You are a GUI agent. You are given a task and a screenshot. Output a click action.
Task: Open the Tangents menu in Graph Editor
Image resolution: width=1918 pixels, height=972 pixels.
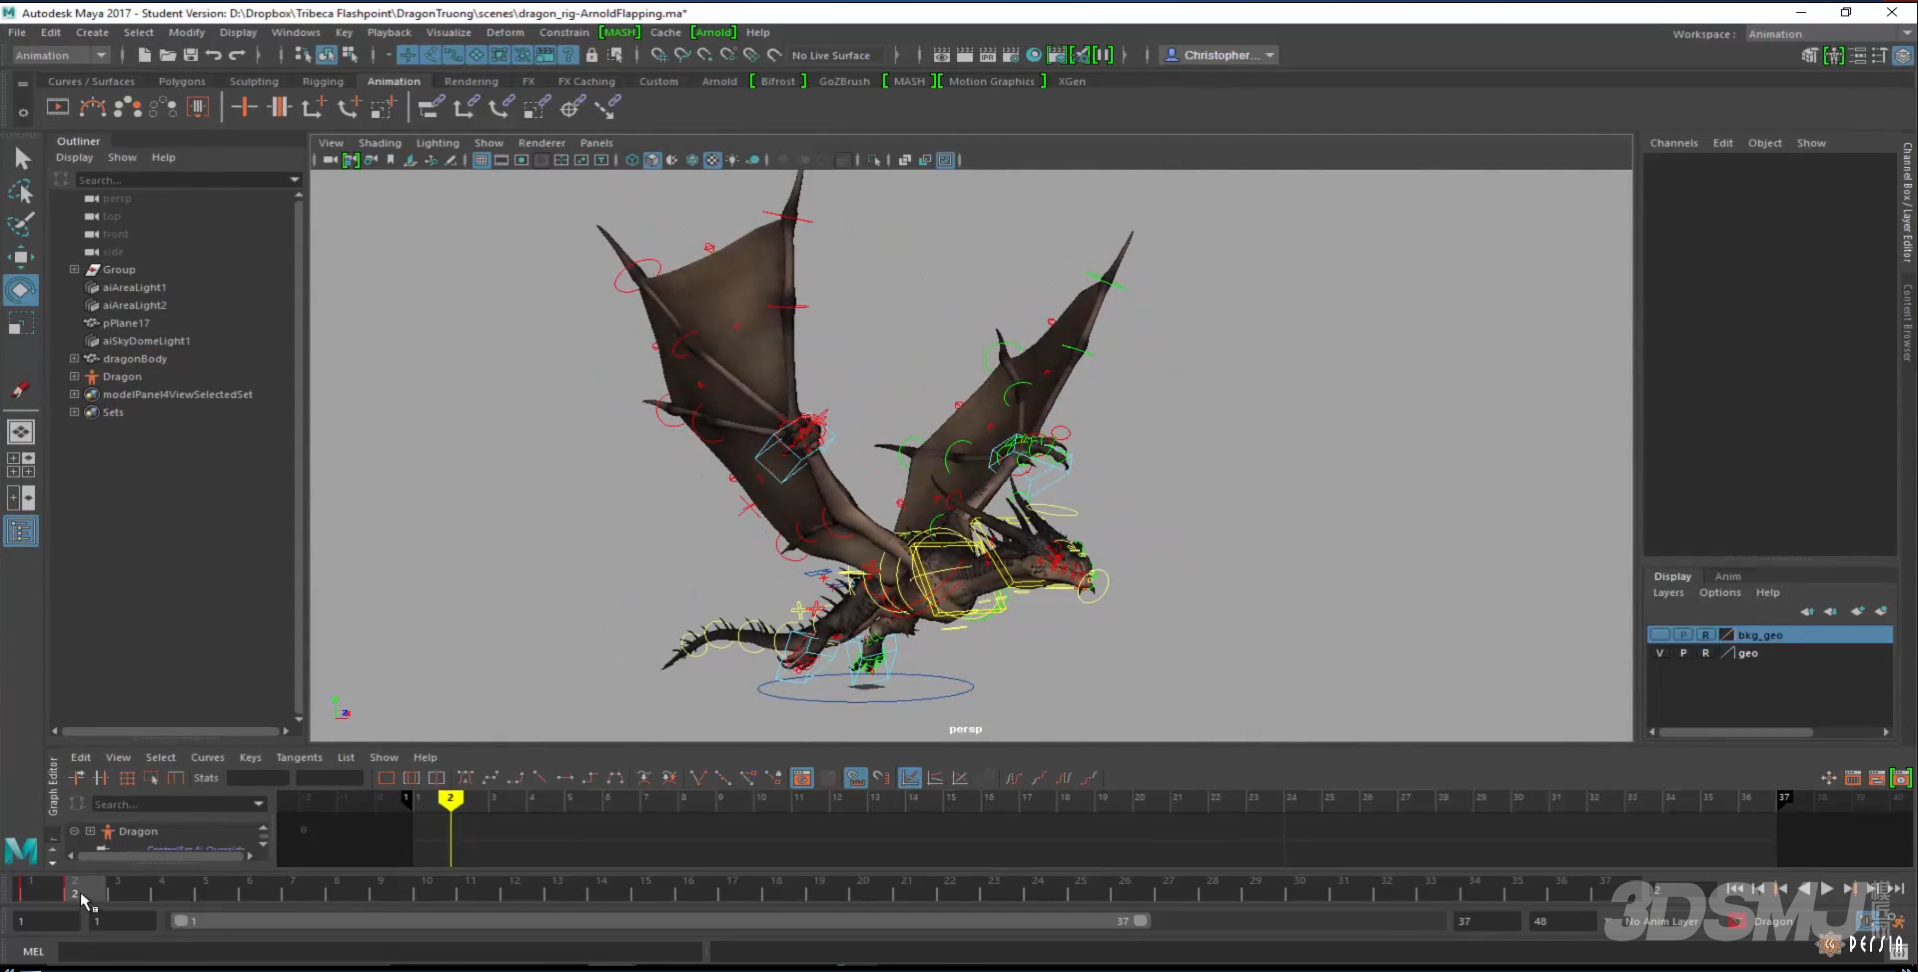(x=299, y=757)
